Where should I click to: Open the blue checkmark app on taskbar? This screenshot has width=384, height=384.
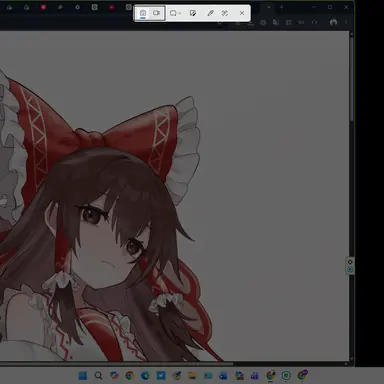[x=161, y=376]
